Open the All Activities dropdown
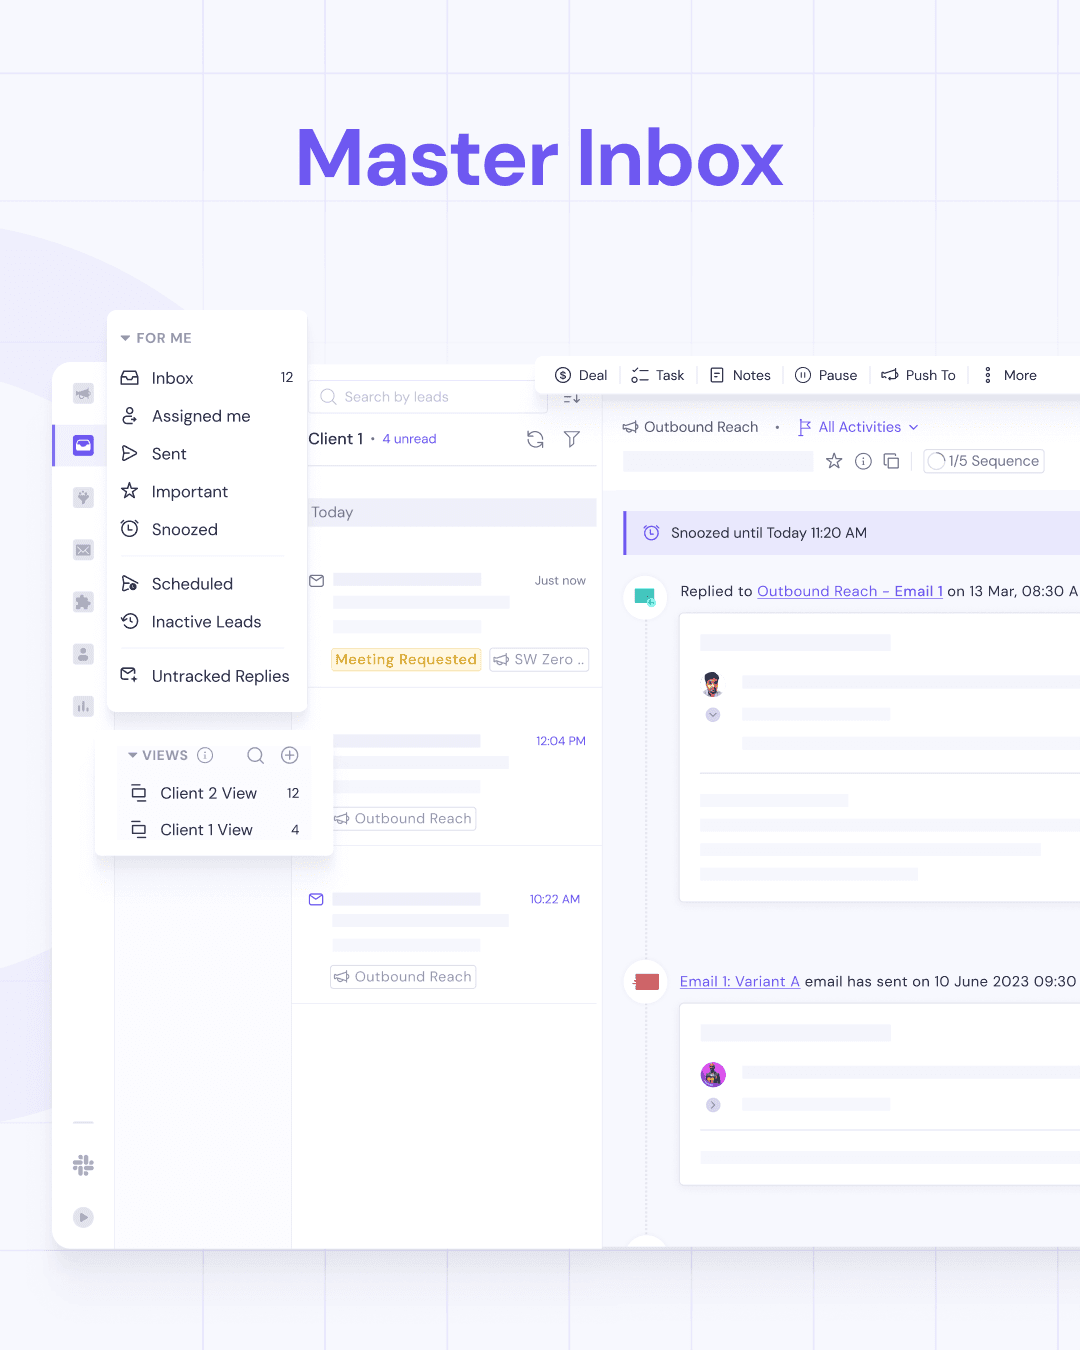 click(858, 427)
